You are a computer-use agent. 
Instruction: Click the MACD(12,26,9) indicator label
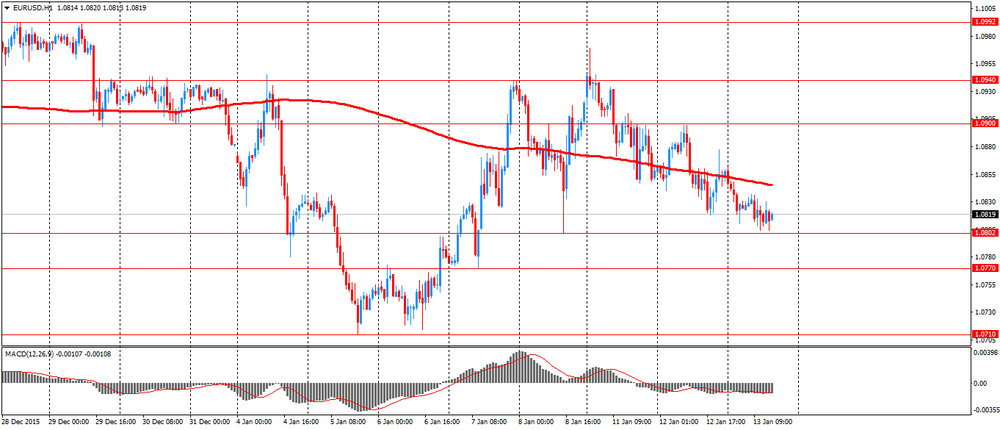pyautogui.click(x=30, y=353)
